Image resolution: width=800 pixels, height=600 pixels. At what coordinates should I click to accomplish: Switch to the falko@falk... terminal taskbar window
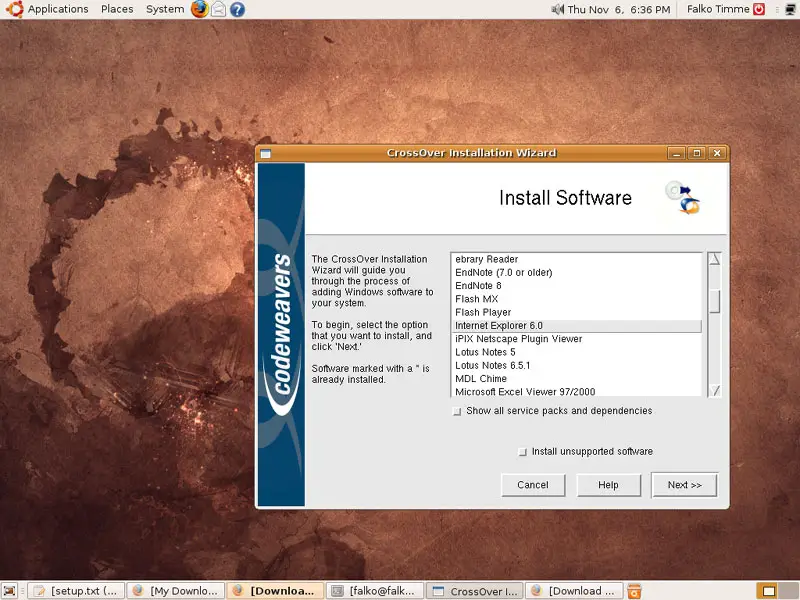(375, 591)
